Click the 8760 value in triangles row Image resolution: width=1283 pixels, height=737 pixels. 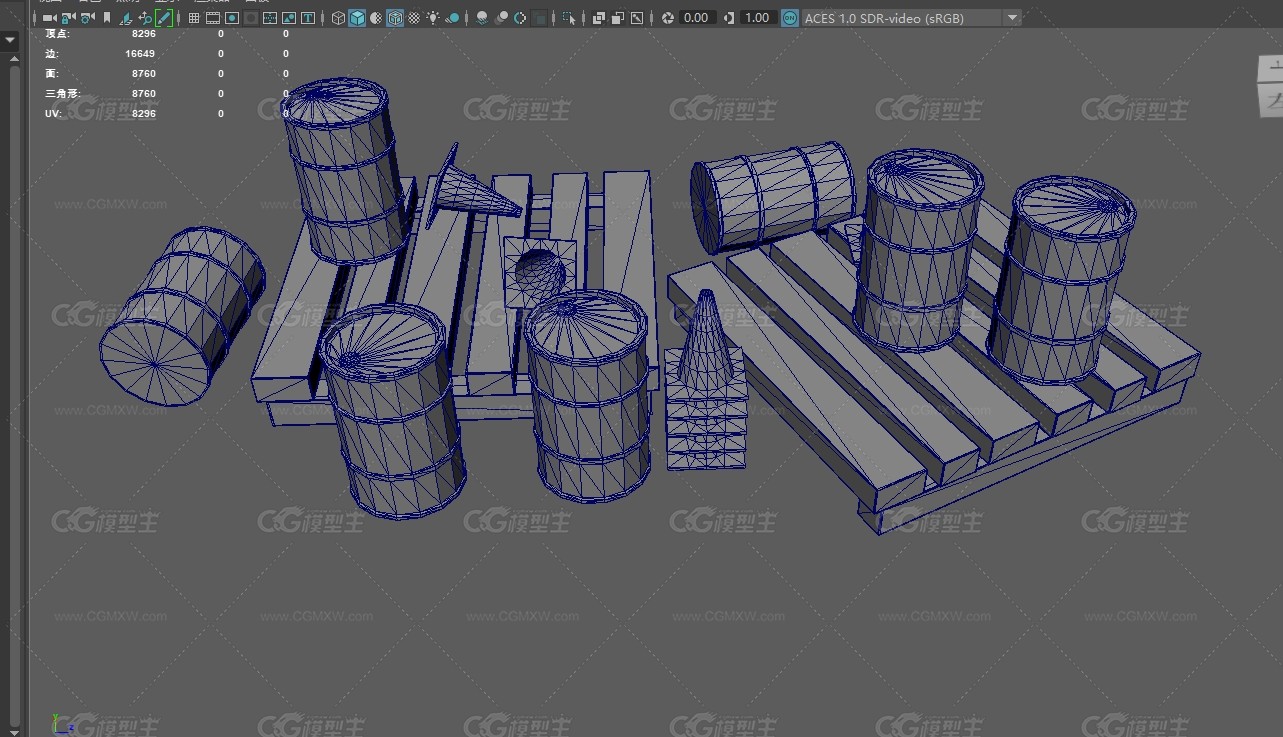(x=144, y=94)
